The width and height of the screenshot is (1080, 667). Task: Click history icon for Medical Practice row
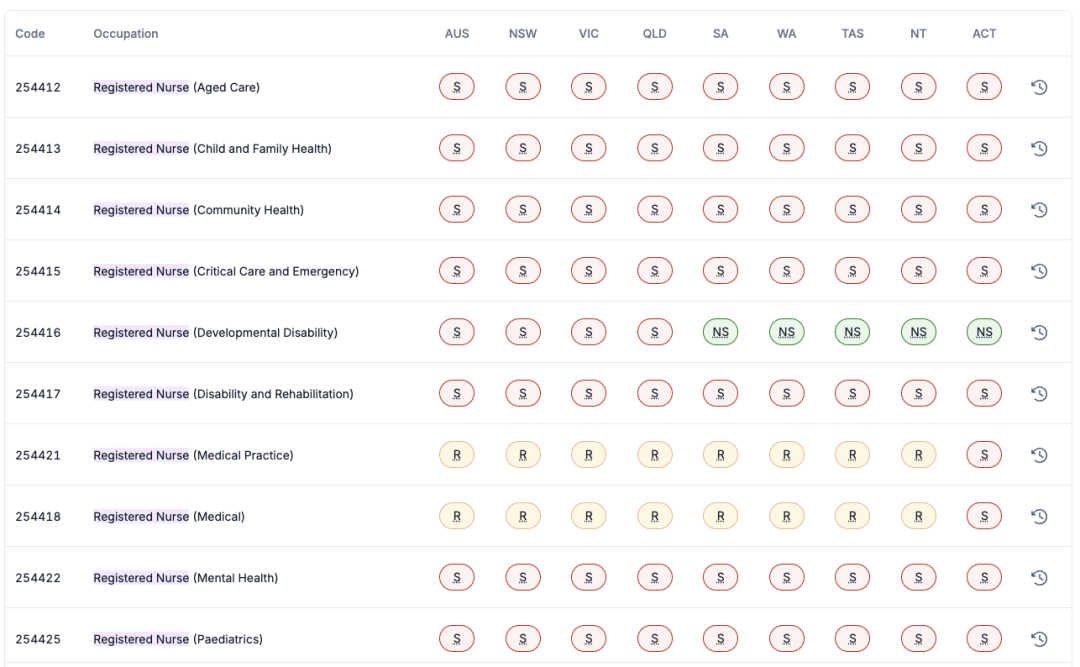point(1039,455)
